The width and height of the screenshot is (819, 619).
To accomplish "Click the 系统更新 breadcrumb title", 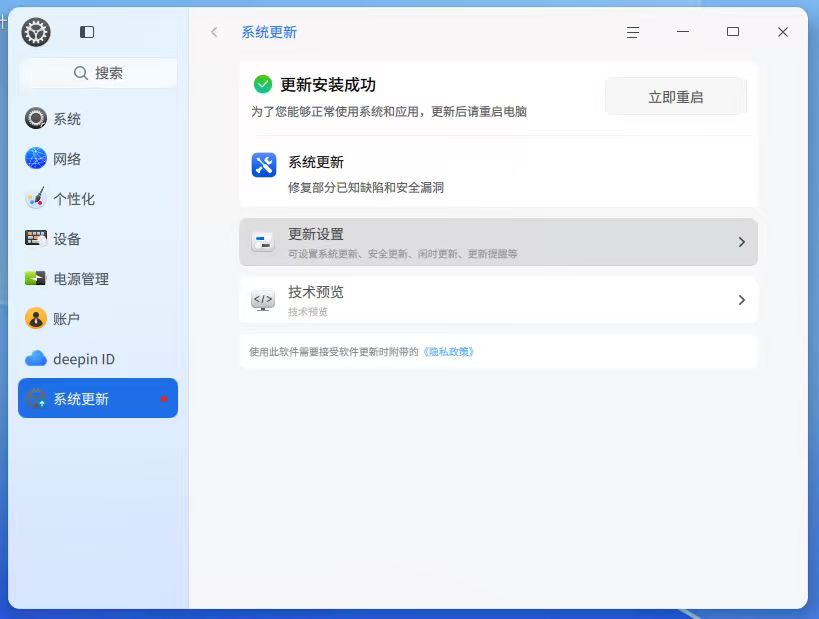I will click(269, 32).
